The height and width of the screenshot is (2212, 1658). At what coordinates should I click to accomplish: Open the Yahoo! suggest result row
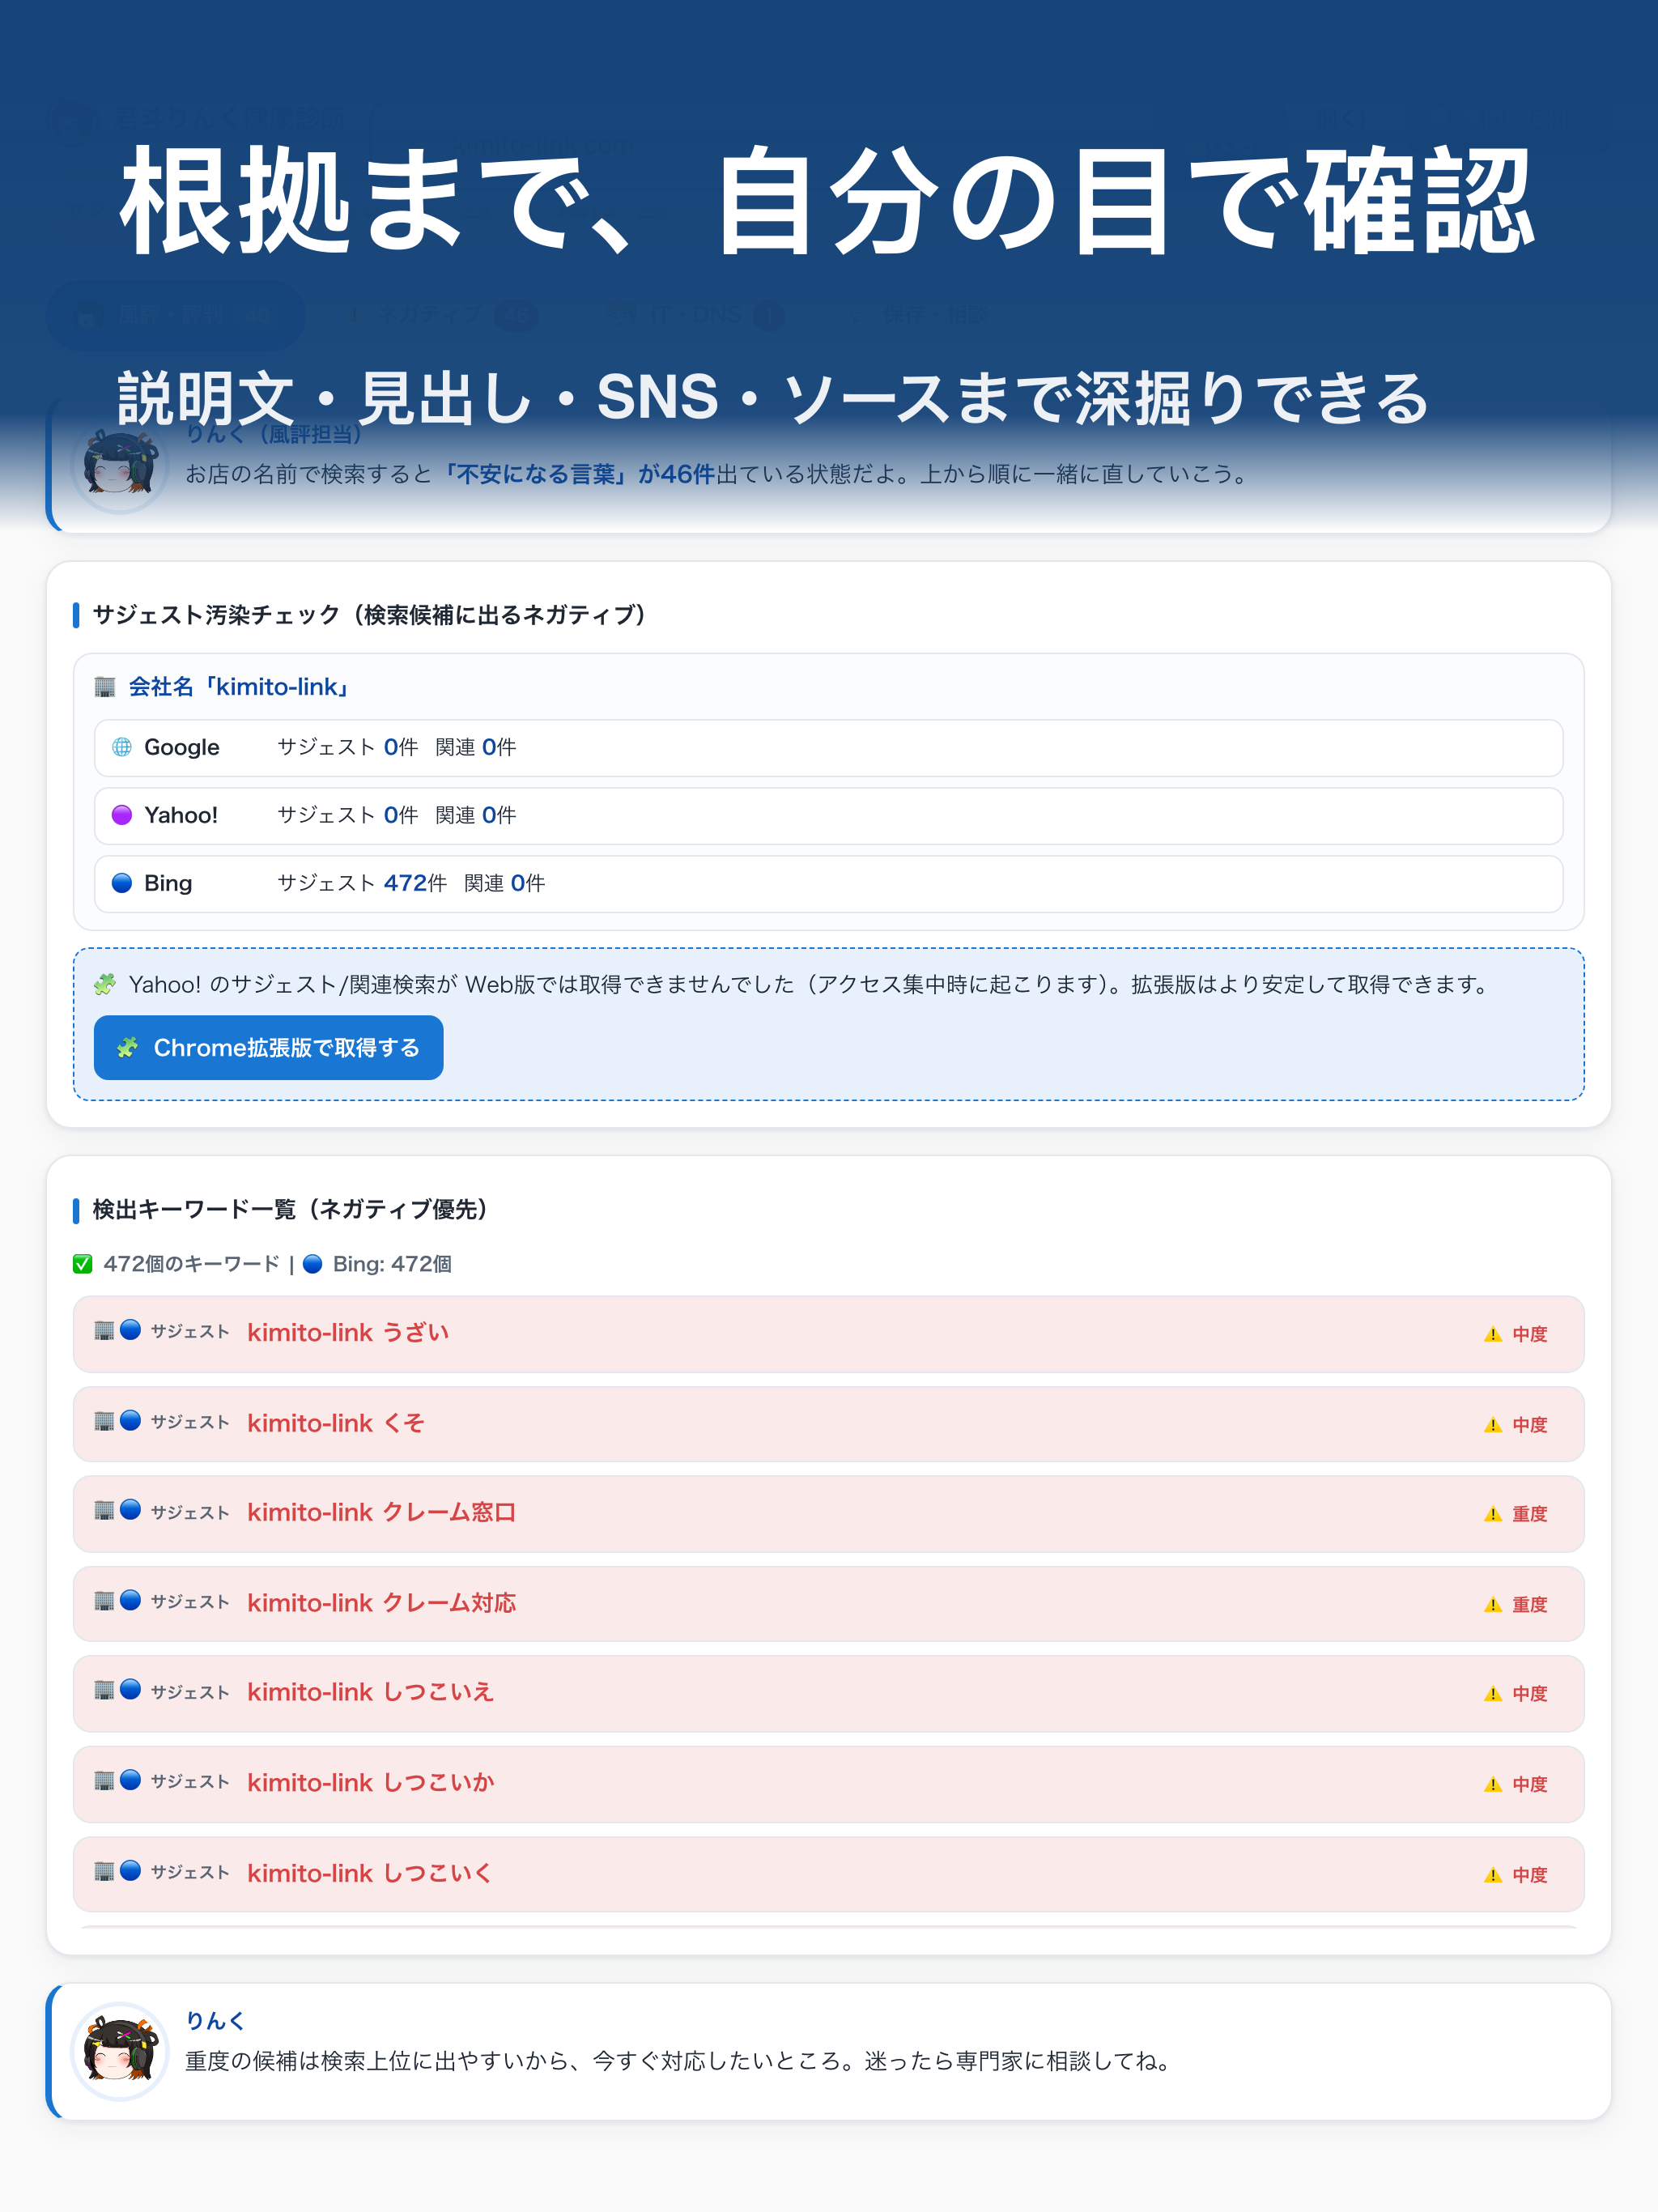[x=828, y=816]
